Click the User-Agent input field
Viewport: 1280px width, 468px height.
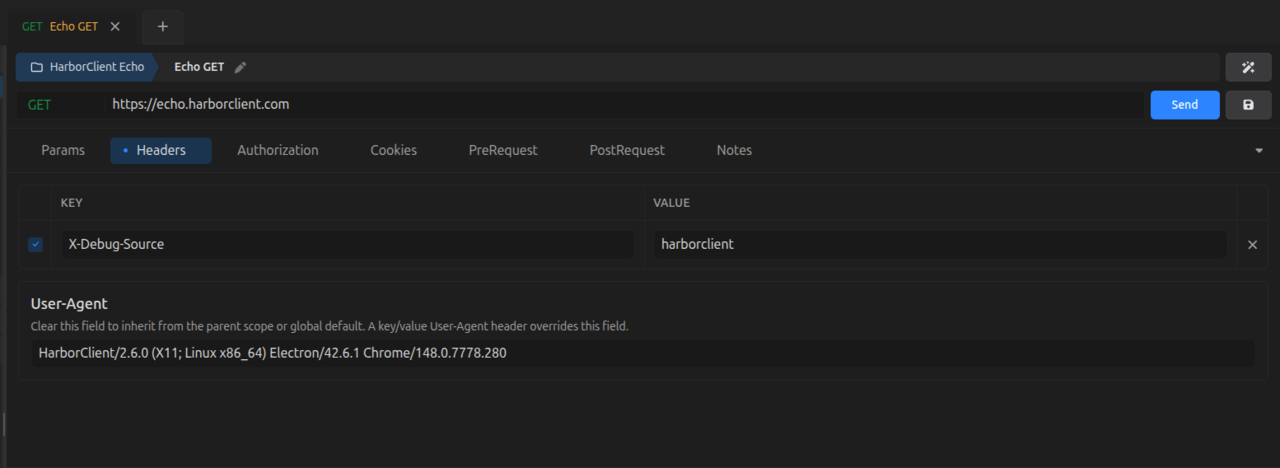pos(642,353)
